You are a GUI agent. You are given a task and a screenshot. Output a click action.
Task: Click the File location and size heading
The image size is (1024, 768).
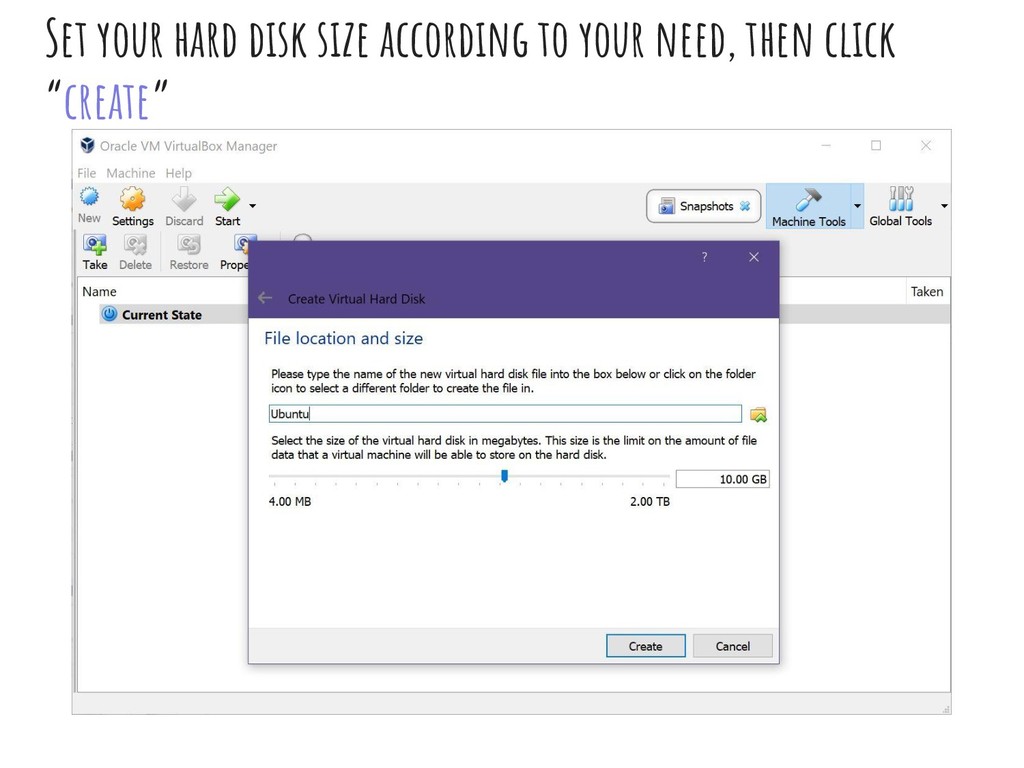344,338
